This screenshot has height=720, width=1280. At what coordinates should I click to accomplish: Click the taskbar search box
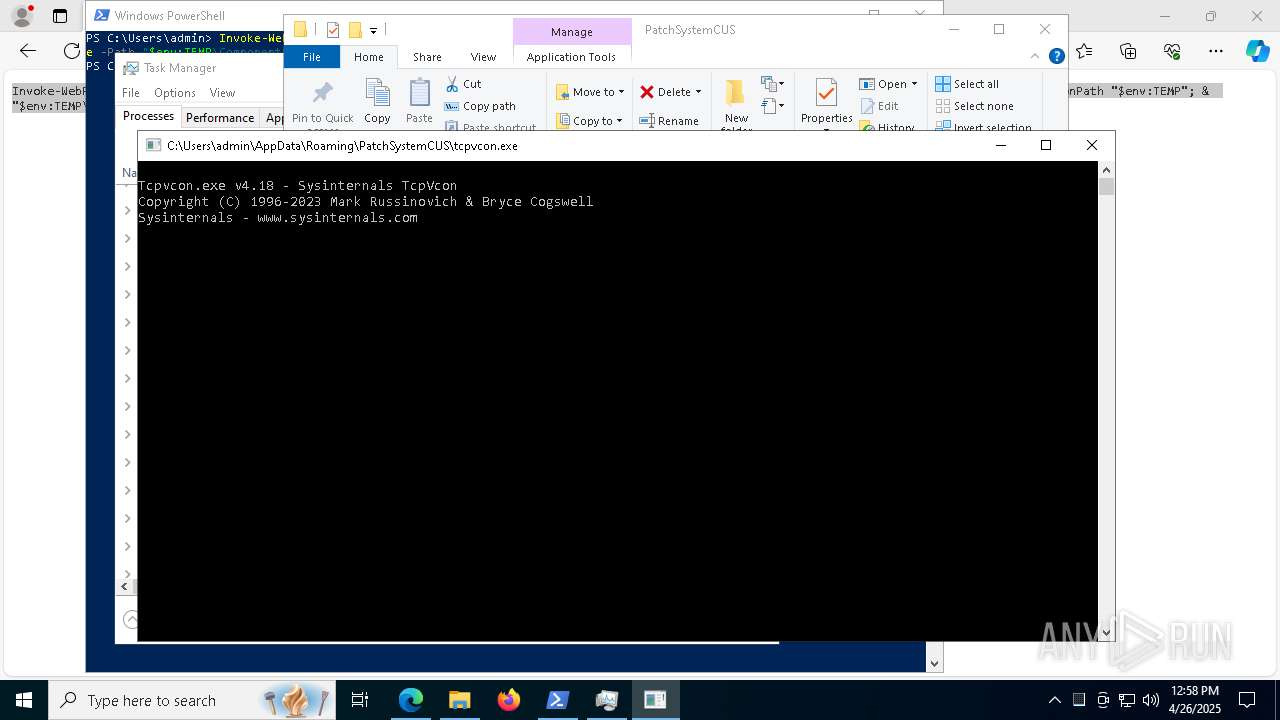pyautogui.click(x=192, y=700)
